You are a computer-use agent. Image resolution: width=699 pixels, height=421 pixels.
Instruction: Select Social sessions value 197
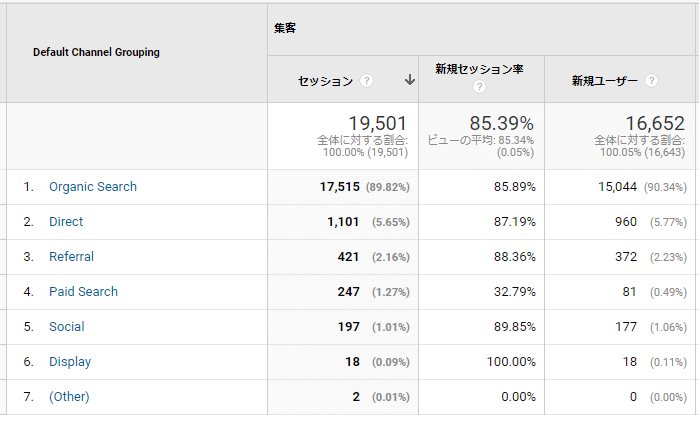(x=349, y=327)
